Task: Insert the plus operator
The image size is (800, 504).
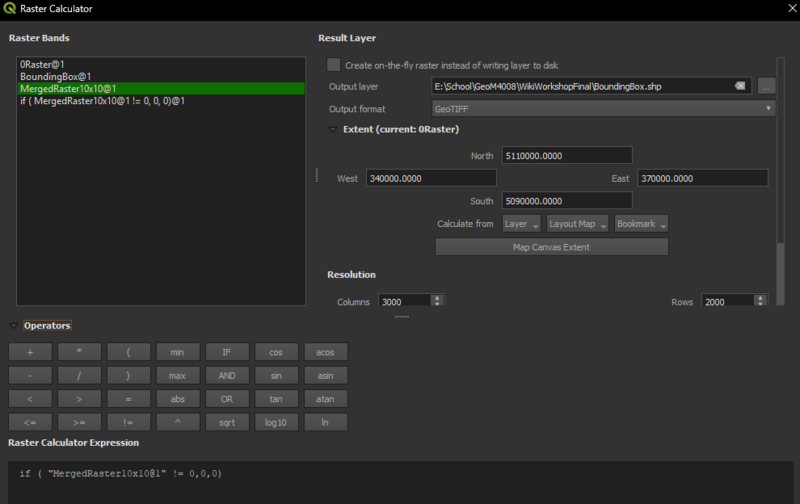Action: point(30,352)
